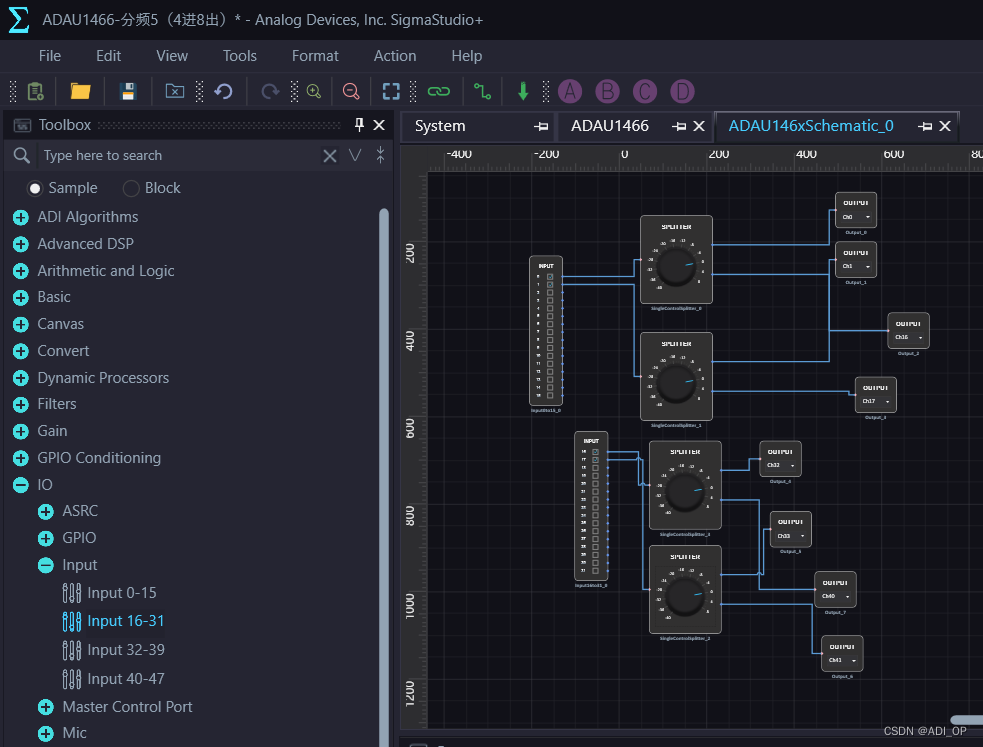Click the undo arrow icon
983x747 pixels.
(224, 91)
